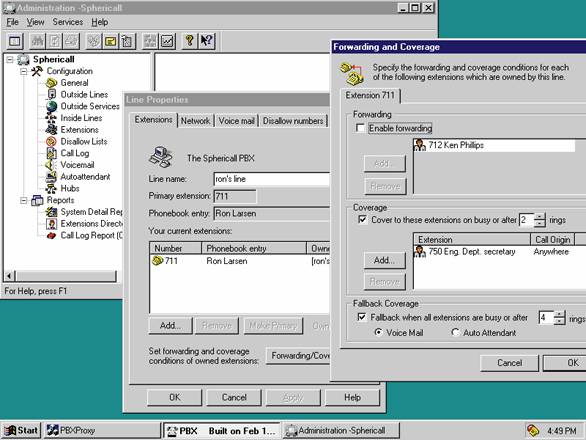Collapse the Sphericall root tree node
586x440 pixels.
[x=10, y=59]
